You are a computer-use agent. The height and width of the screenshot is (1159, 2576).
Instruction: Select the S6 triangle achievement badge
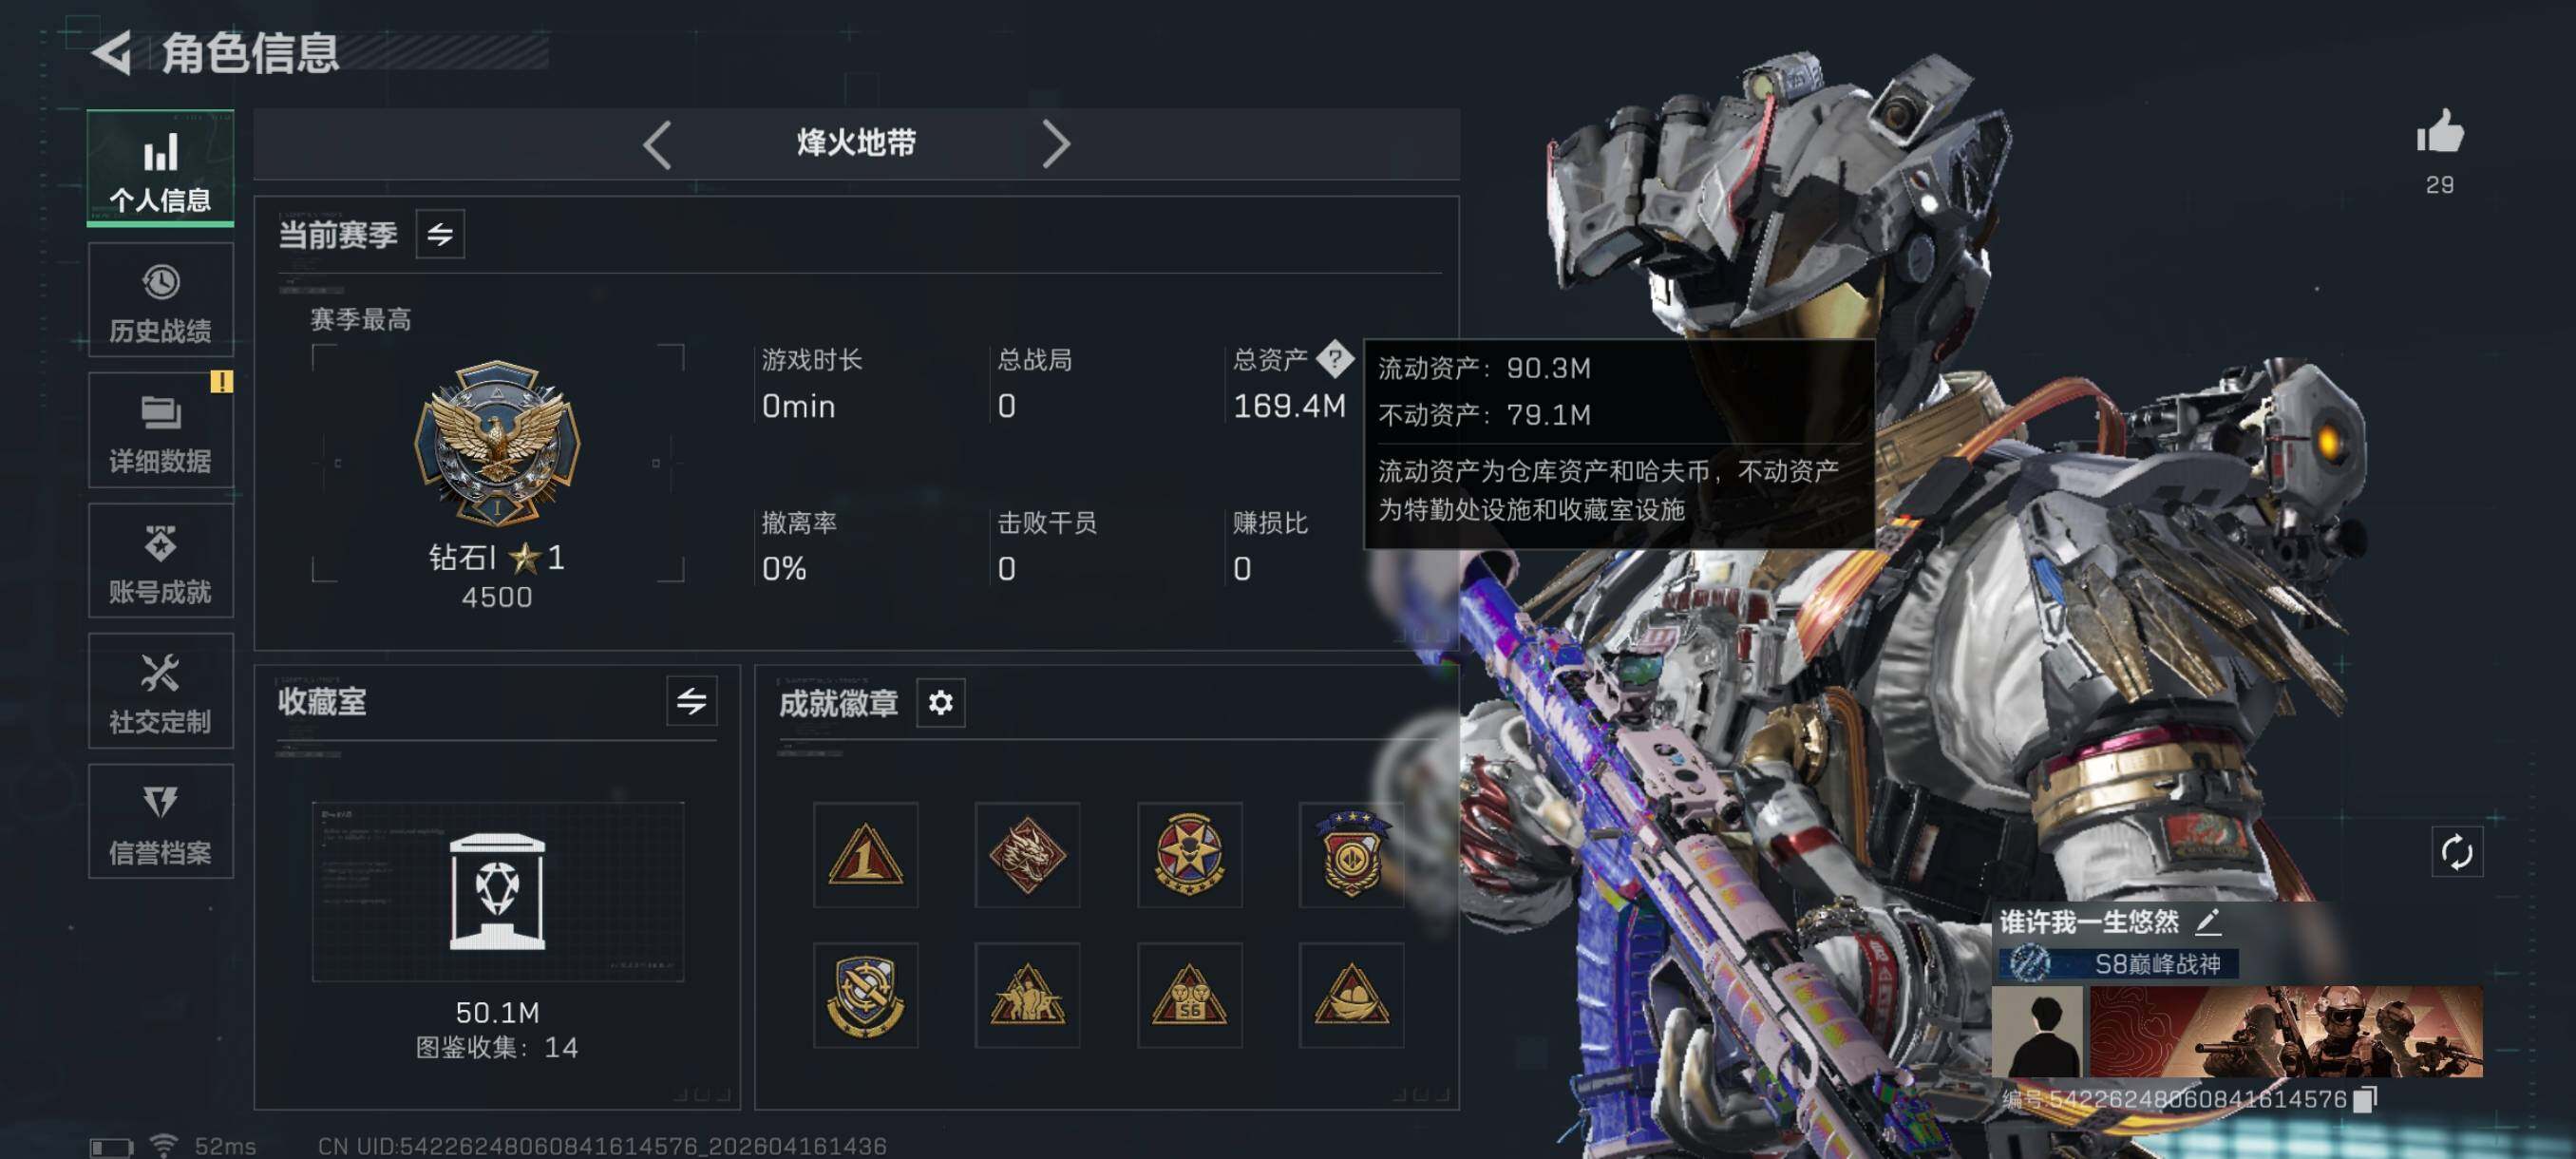1189,995
